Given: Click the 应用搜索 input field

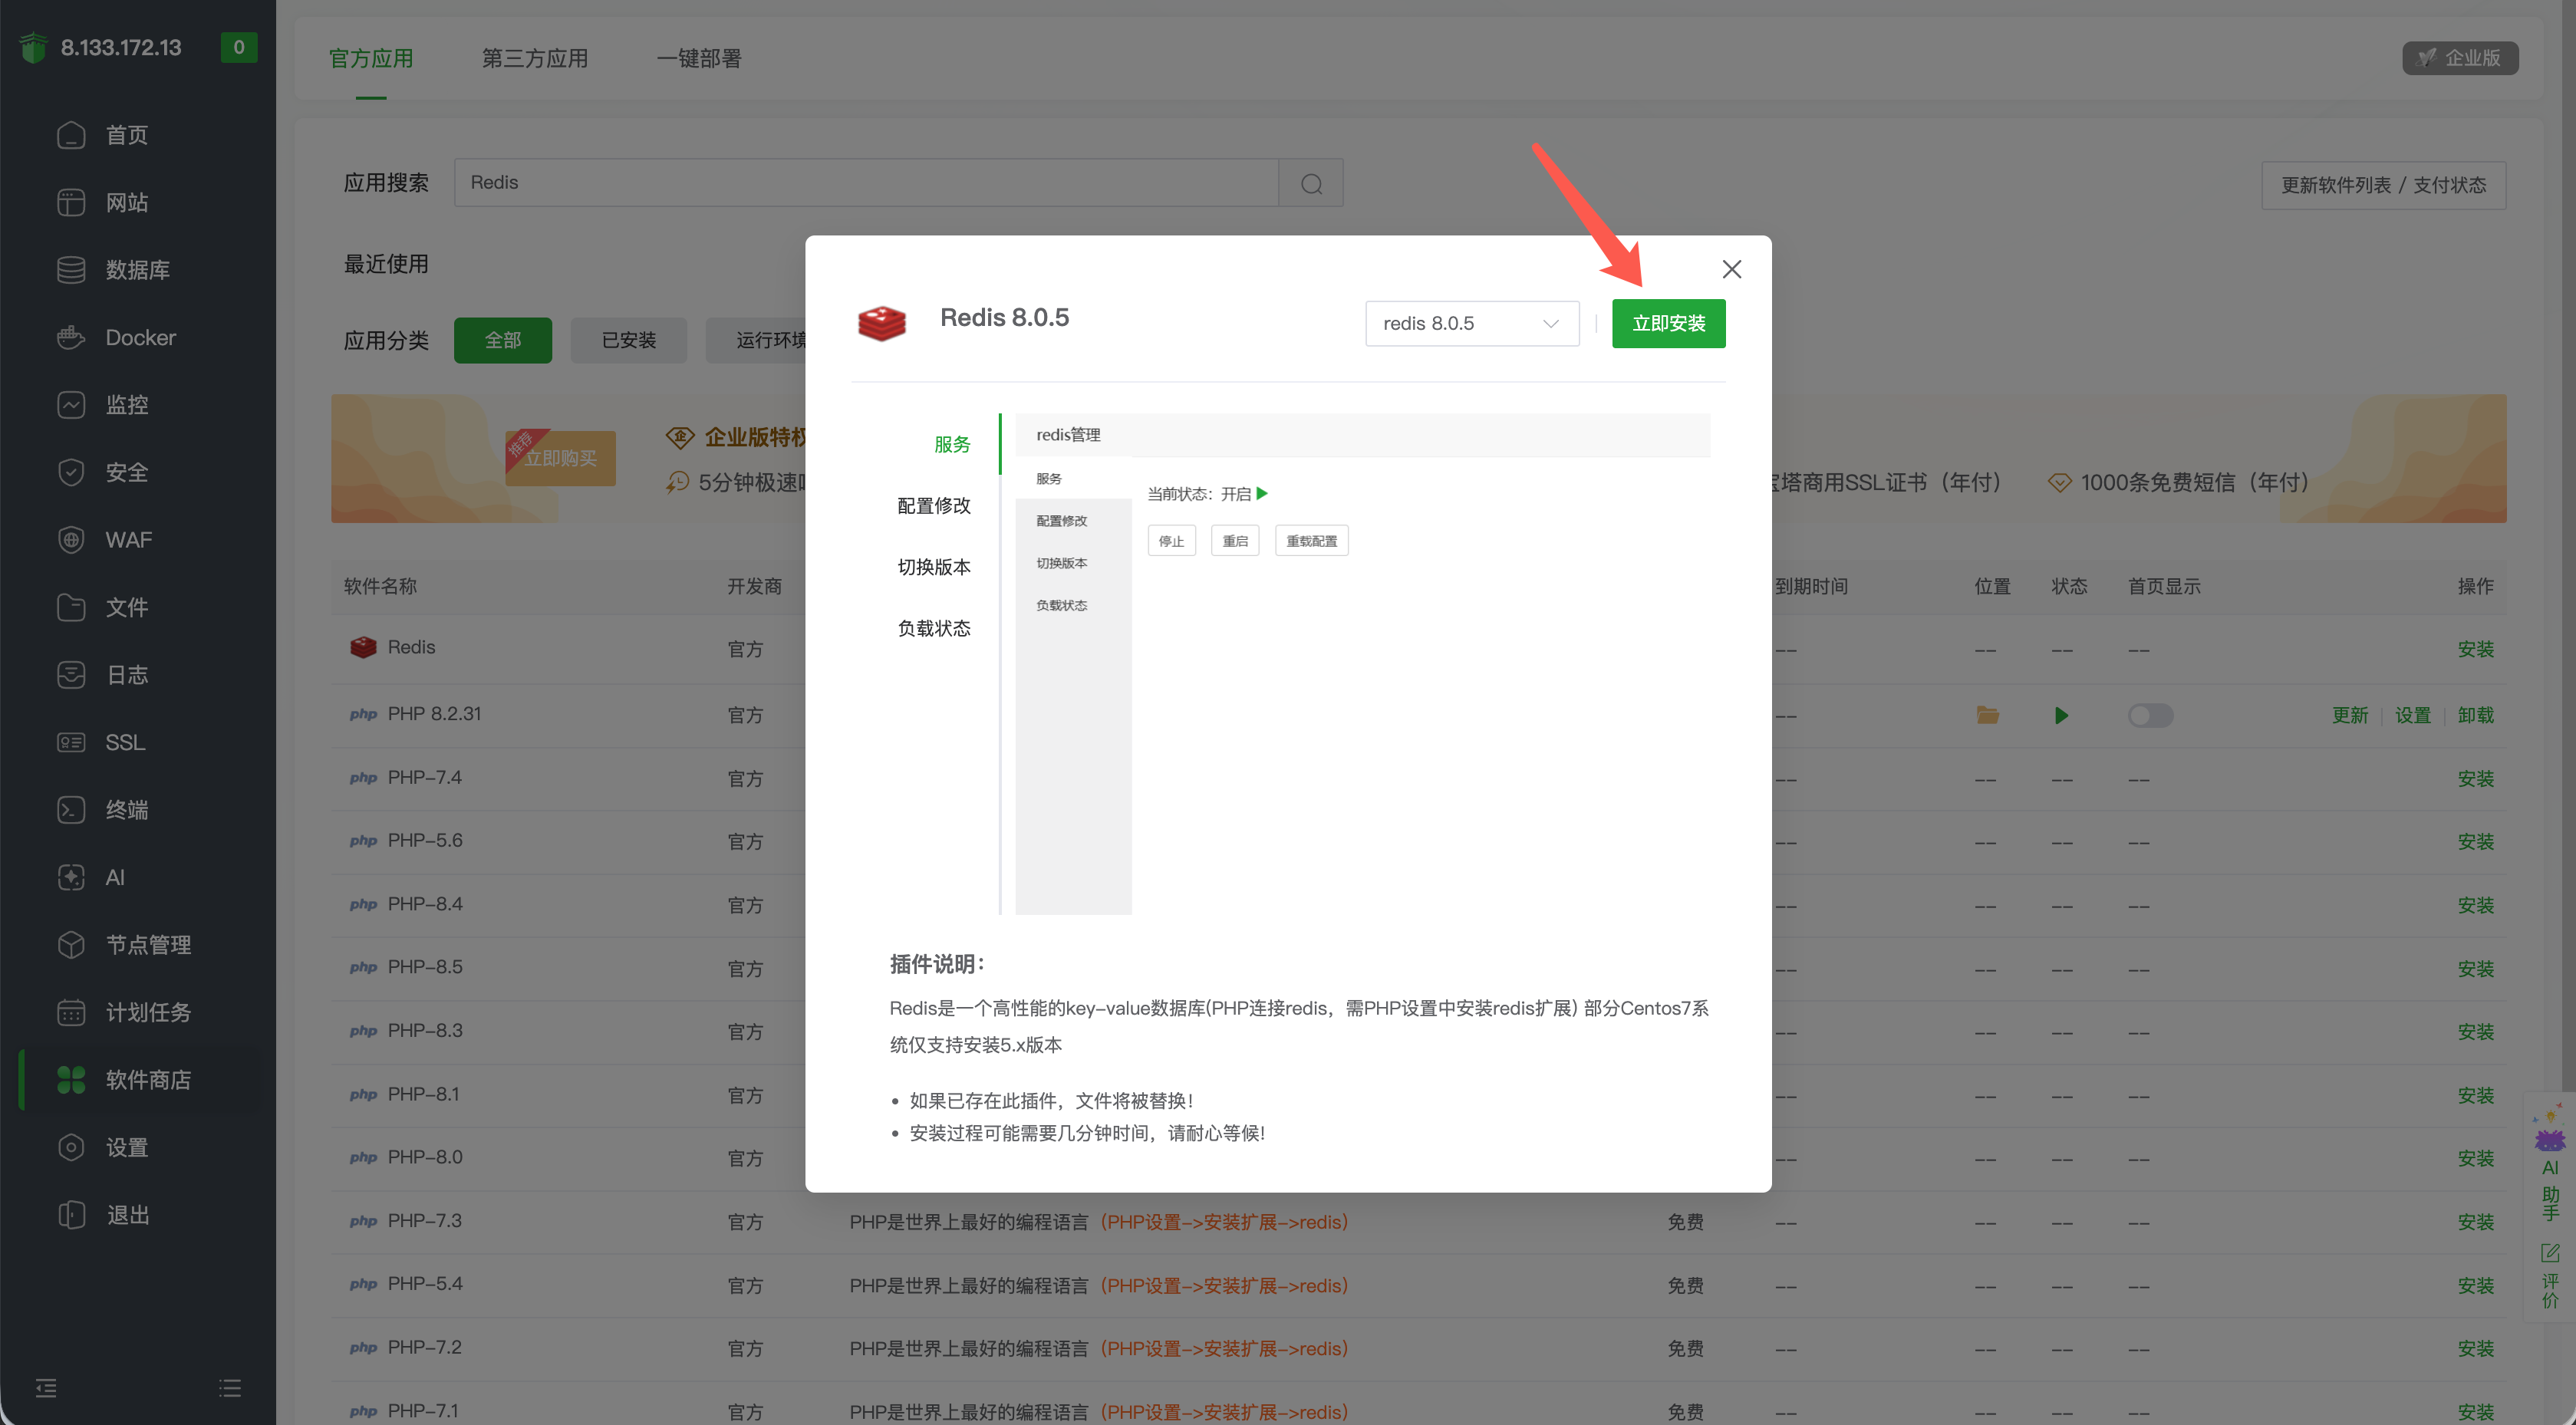Looking at the screenshot, I should [x=866, y=183].
